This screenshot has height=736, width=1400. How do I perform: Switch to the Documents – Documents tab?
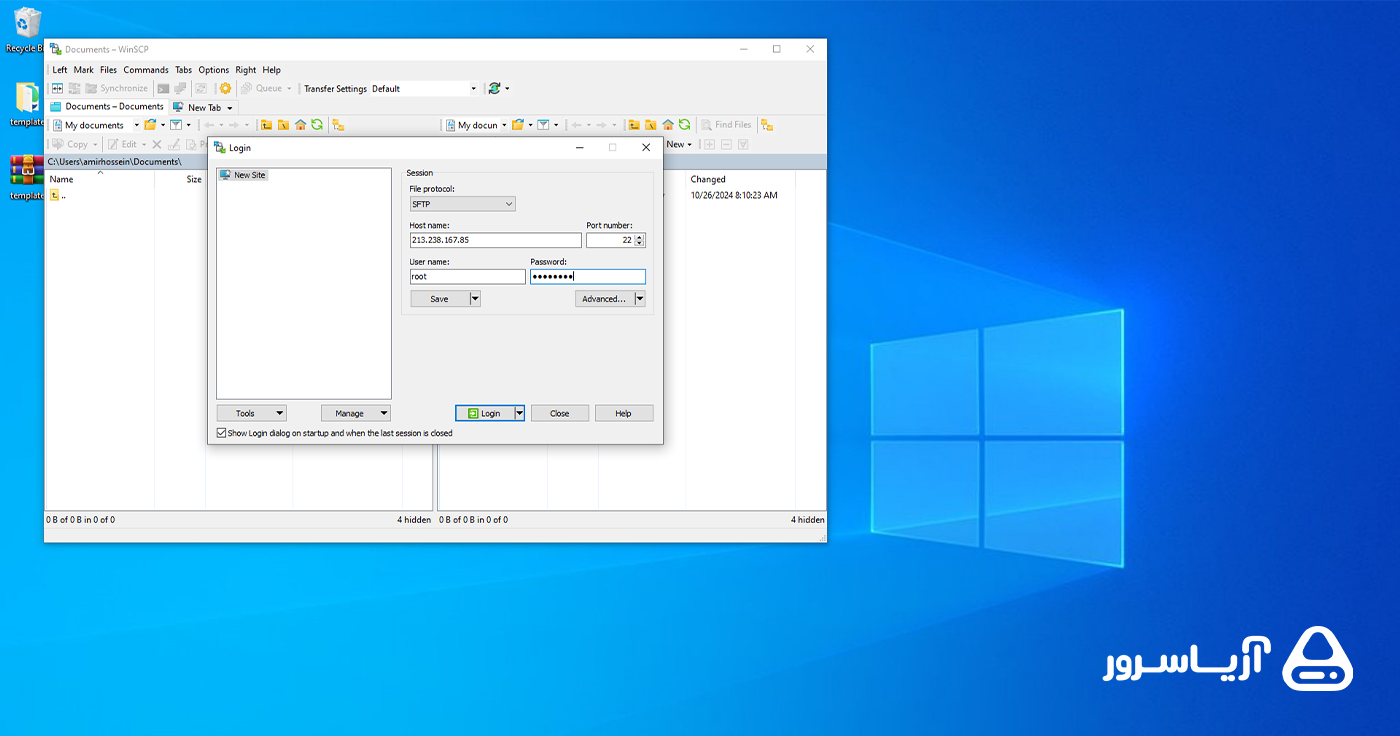[x=107, y=106]
